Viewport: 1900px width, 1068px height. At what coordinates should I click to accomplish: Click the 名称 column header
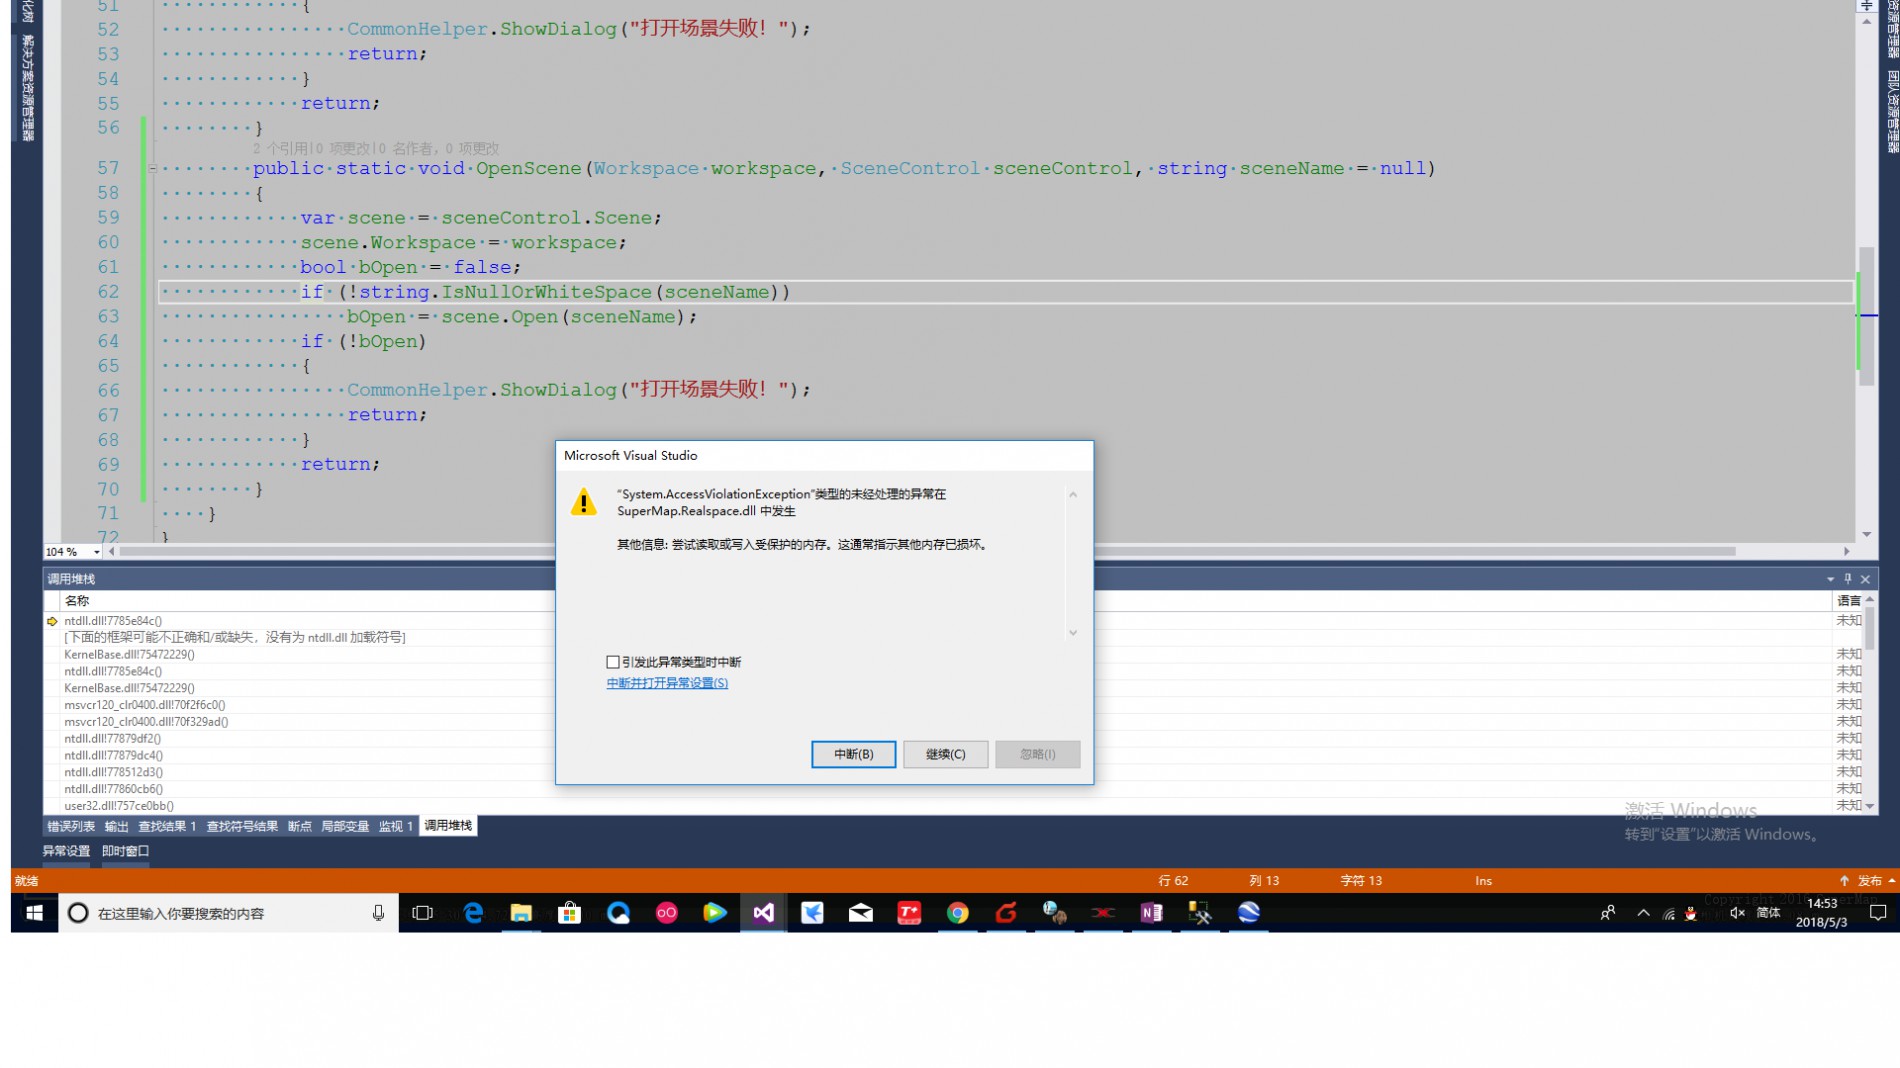click(77, 601)
